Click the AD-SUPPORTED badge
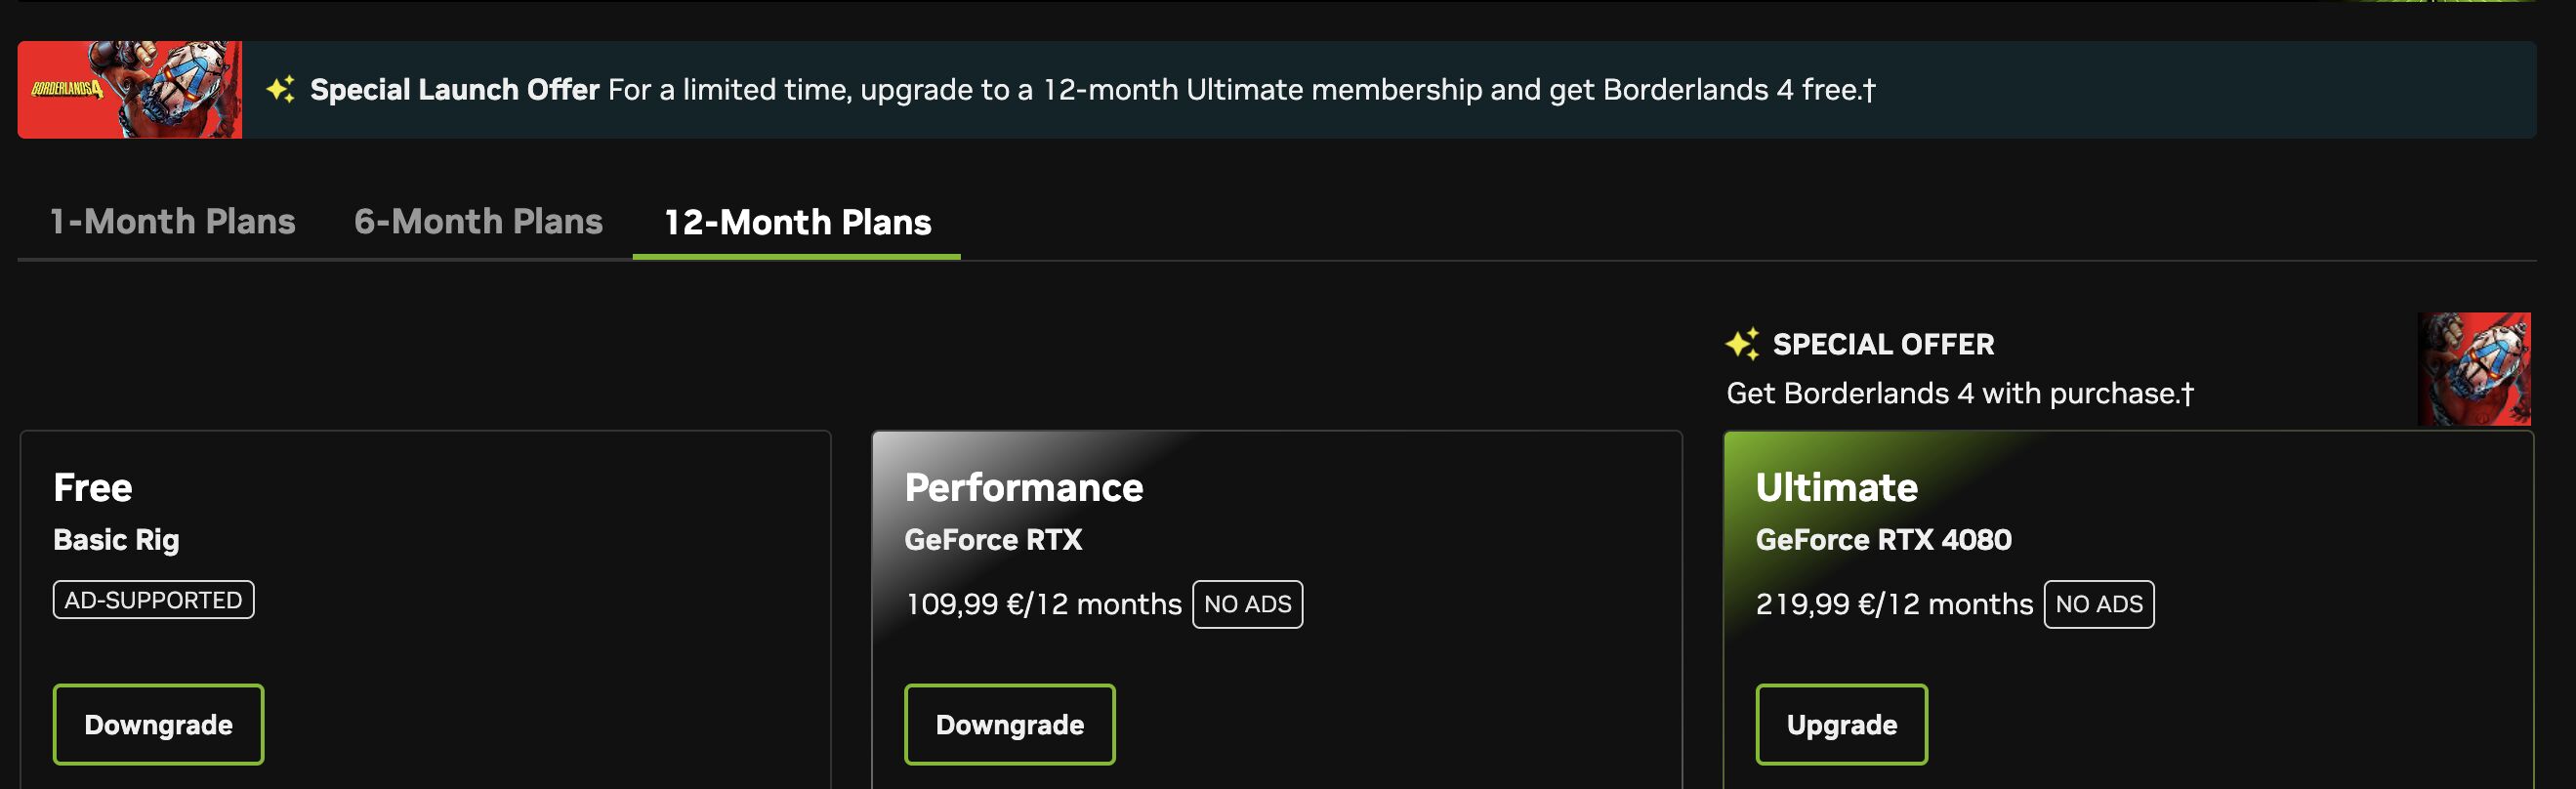The height and width of the screenshot is (789, 2576). [153, 600]
